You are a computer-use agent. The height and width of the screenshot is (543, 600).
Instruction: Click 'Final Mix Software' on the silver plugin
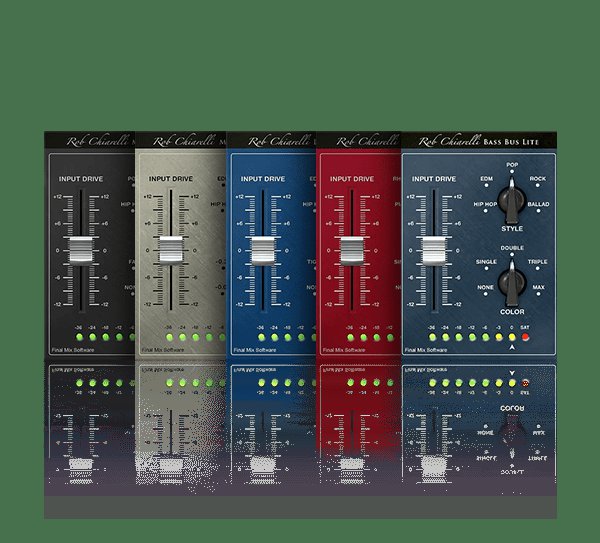click(163, 350)
